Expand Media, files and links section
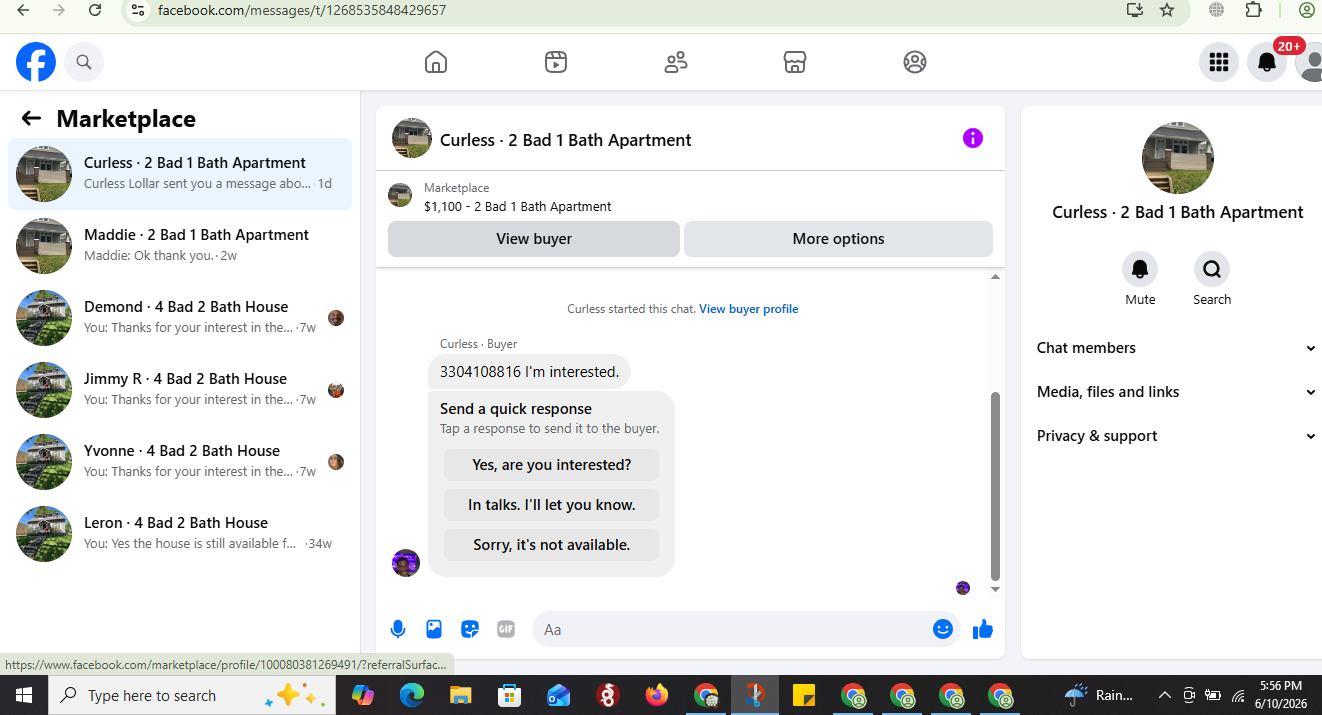This screenshot has height=715, width=1322. tap(1176, 392)
